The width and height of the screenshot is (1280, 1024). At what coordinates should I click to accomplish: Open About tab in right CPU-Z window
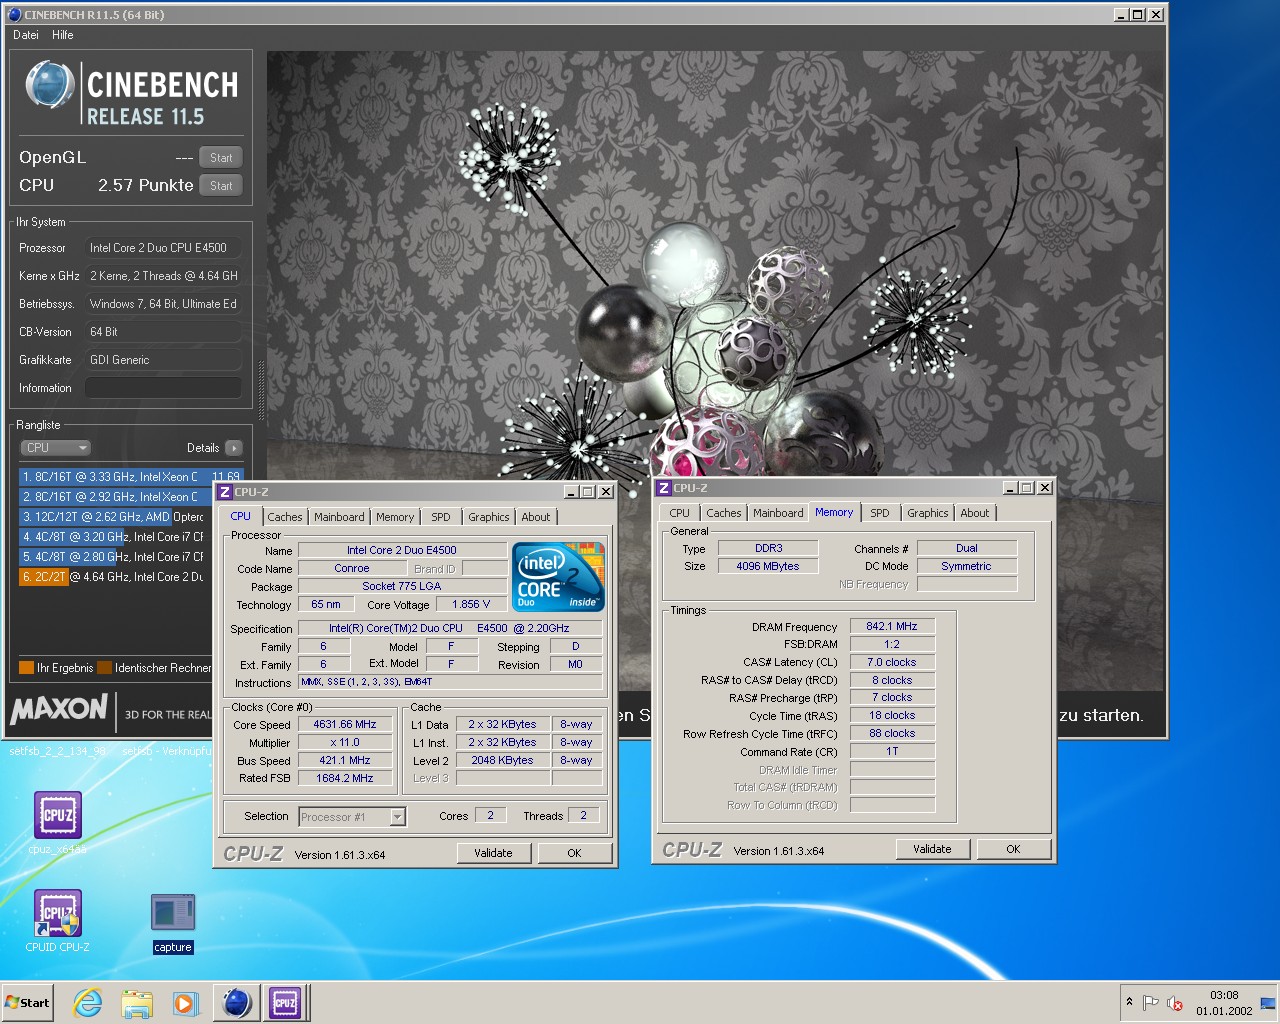click(x=975, y=513)
